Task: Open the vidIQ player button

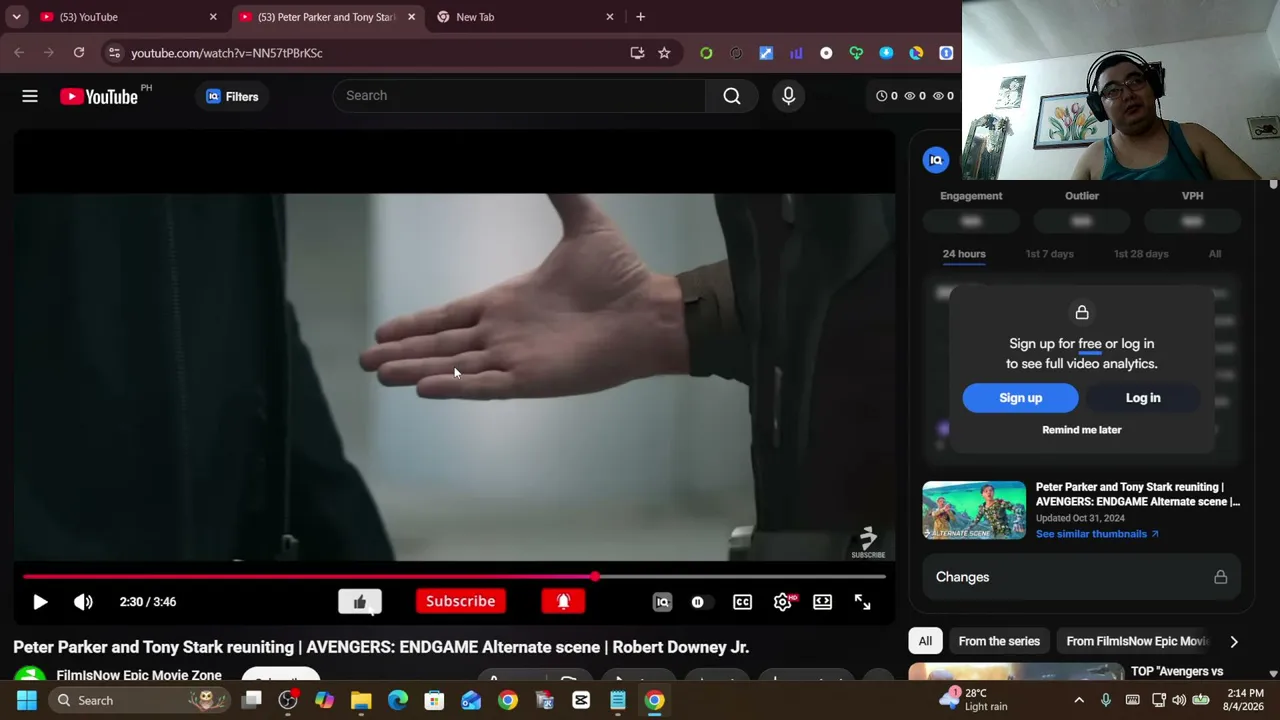Action: tap(662, 602)
